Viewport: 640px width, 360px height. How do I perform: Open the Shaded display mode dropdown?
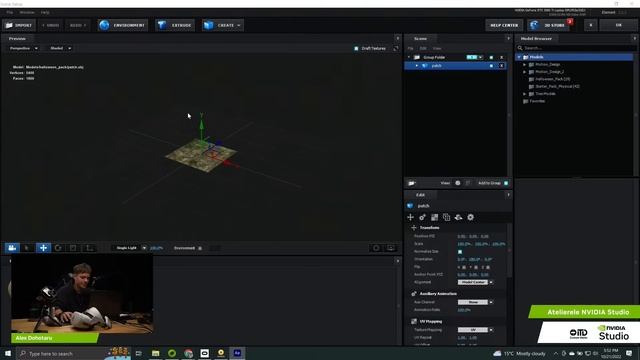60,48
